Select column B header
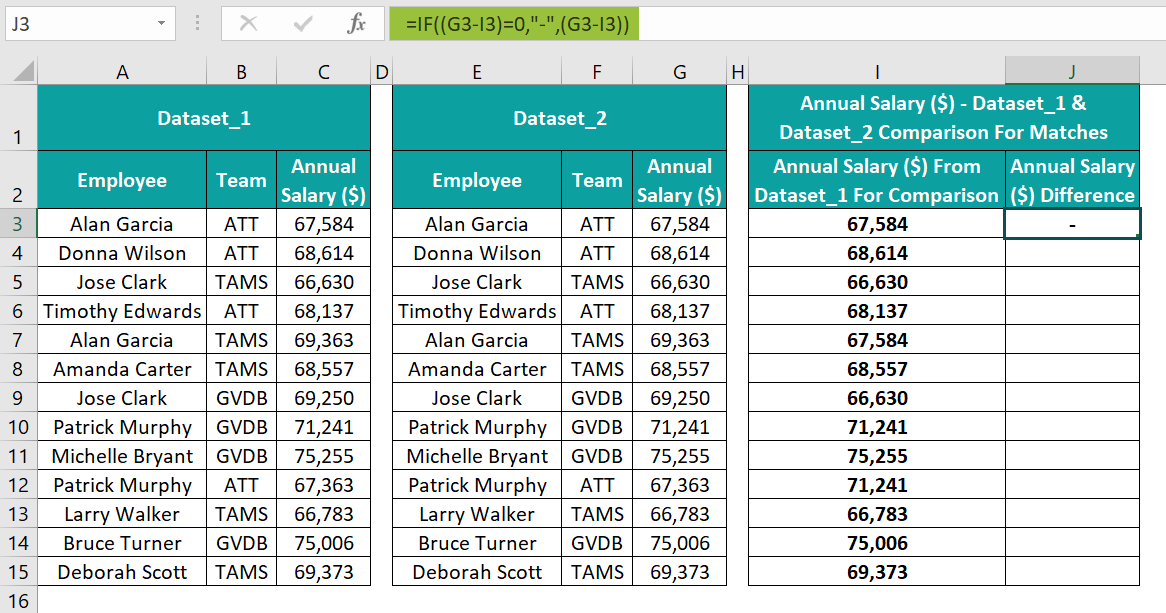Screen dimensions: 1166x613 coord(242,72)
